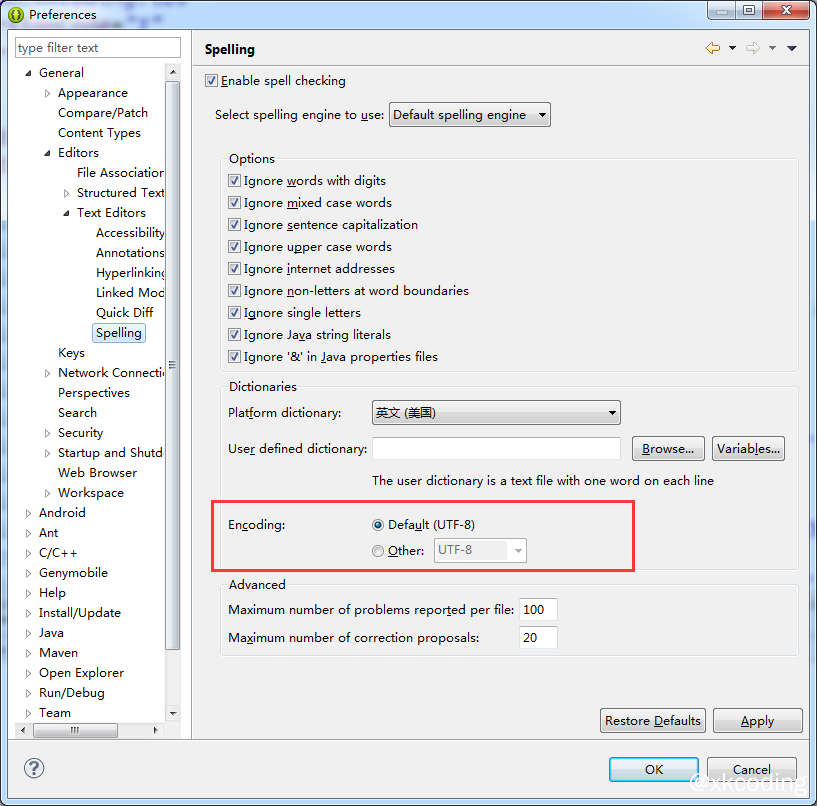Viewport: 817px width, 806px height.
Task: Click the Eclipse Preferences title icon
Action: pos(16,14)
